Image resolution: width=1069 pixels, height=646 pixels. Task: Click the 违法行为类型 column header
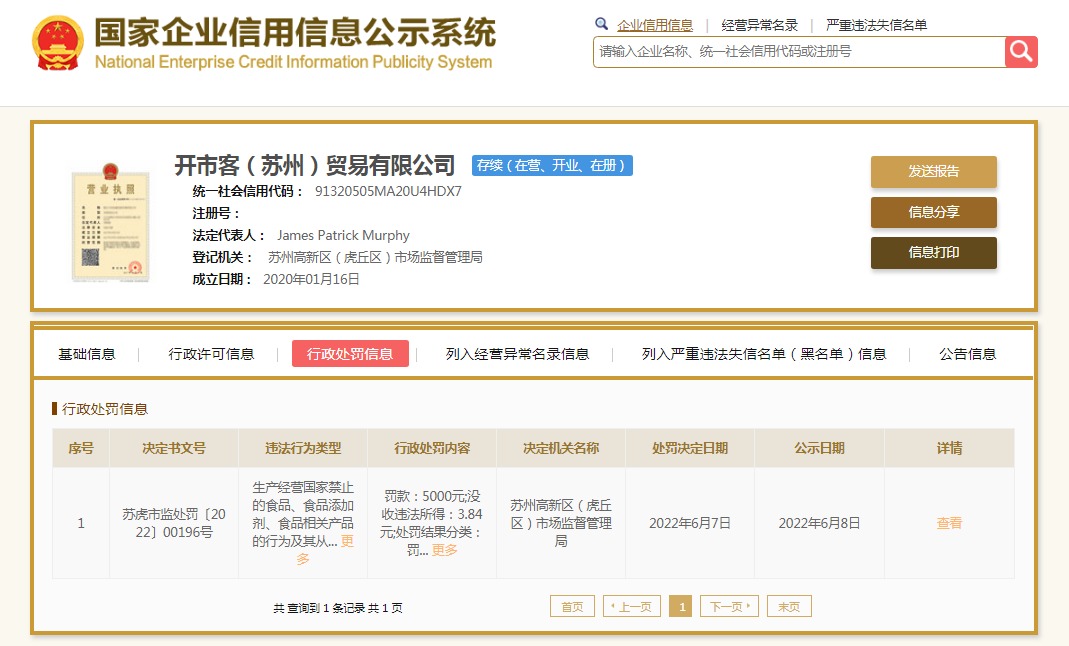click(x=303, y=448)
